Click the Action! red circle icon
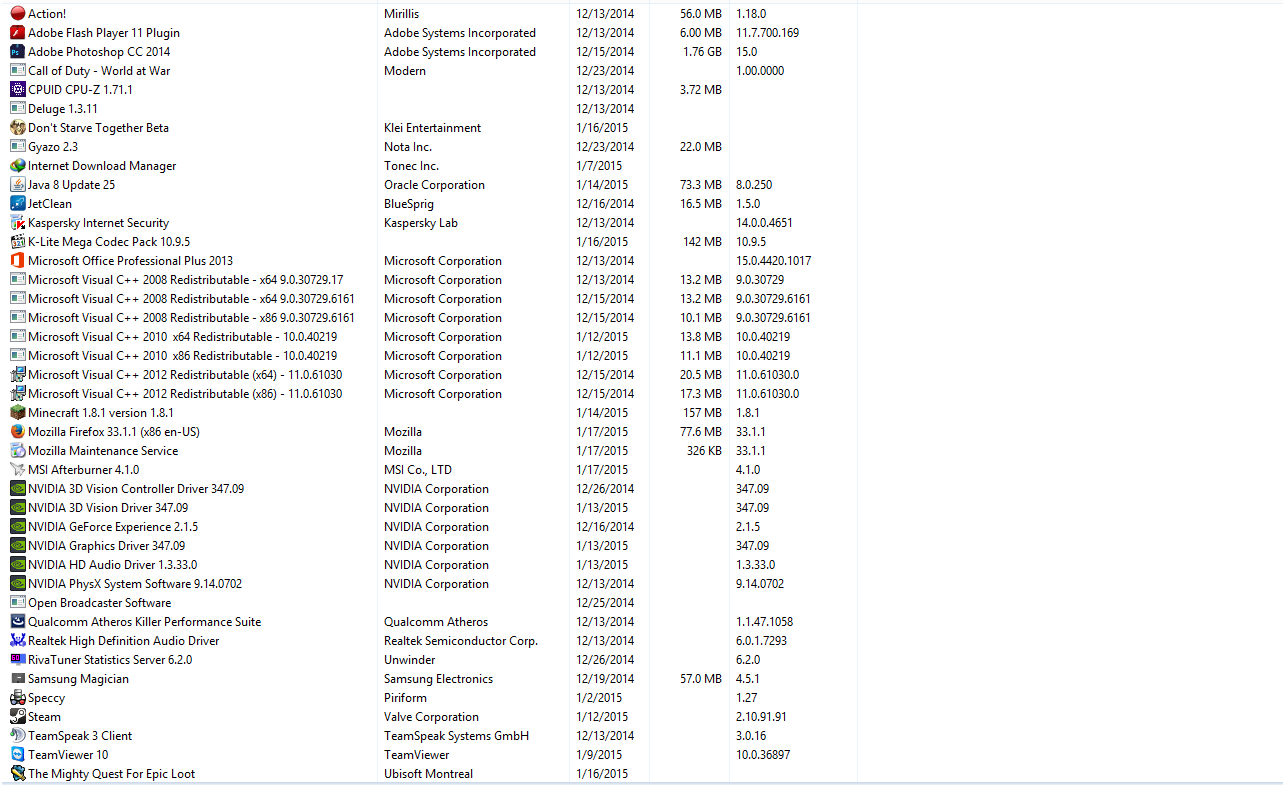Viewport: 1283px width, 785px height. (x=18, y=14)
